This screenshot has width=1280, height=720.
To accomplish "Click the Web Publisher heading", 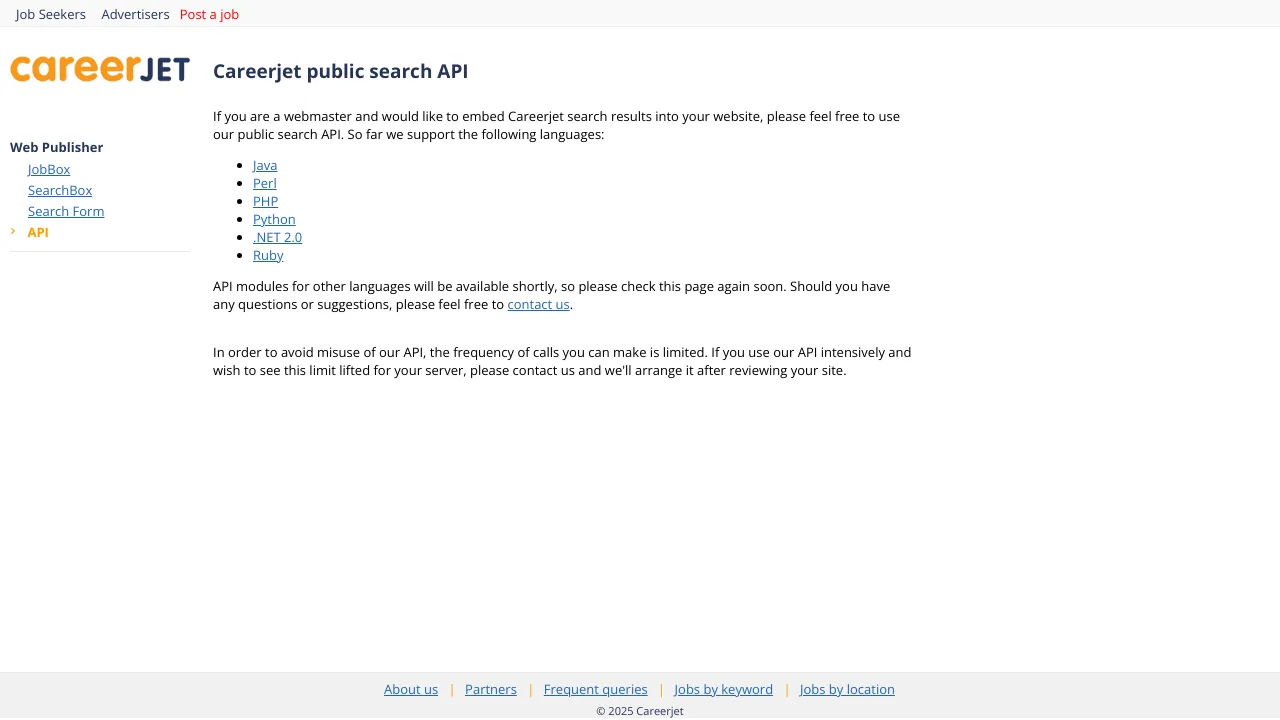I will tap(57, 147).
